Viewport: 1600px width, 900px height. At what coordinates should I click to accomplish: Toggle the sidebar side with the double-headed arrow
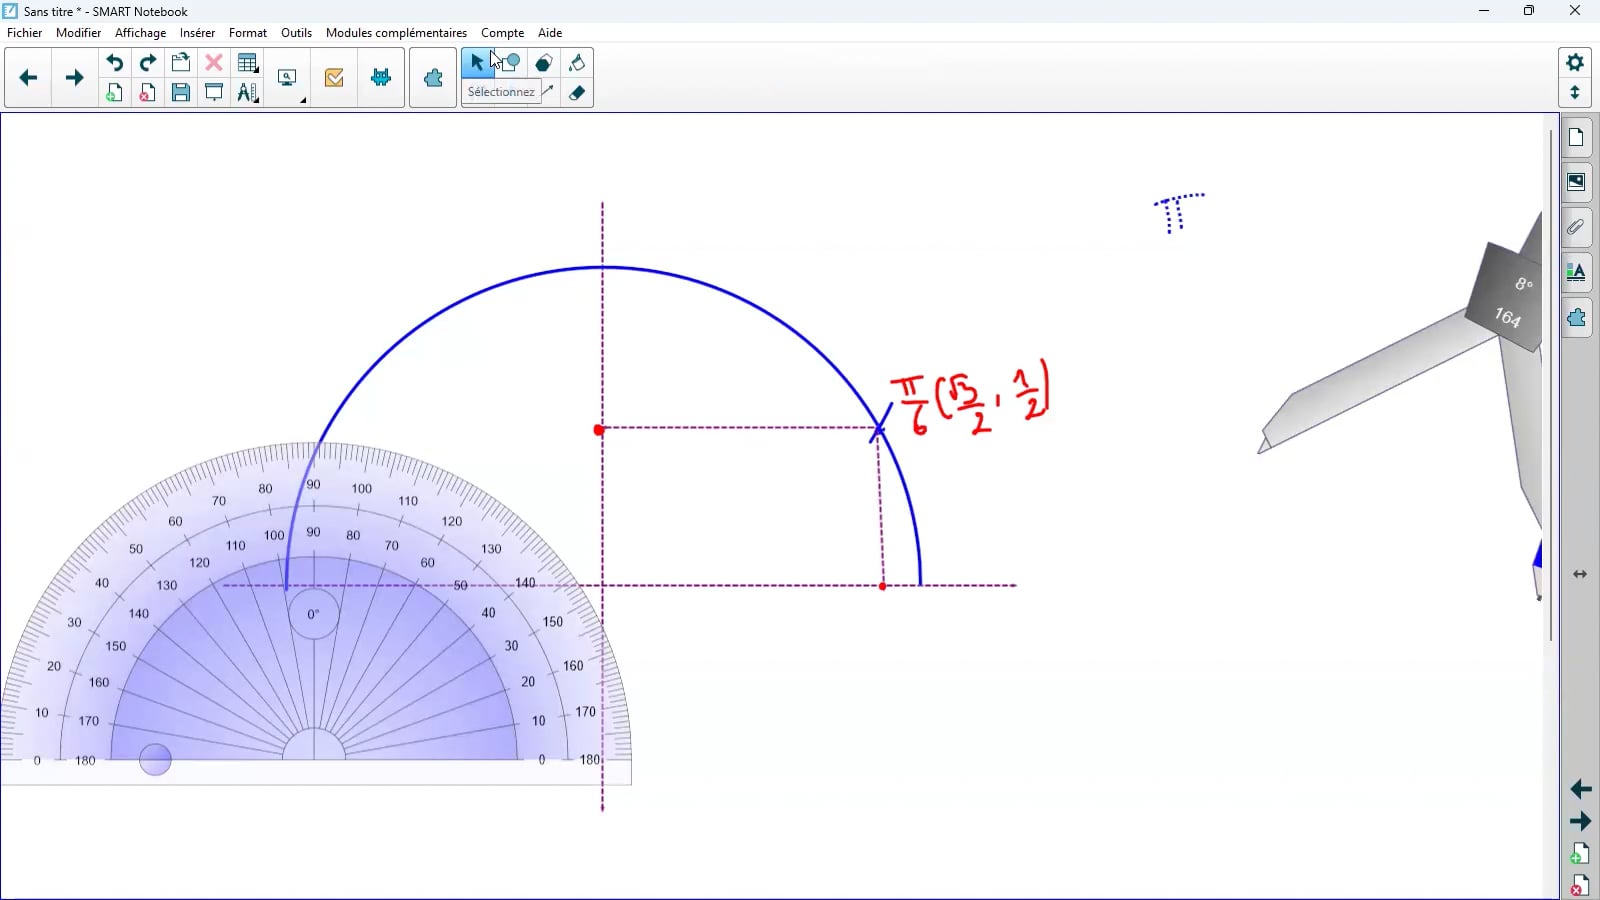[x=1580, y=574]
